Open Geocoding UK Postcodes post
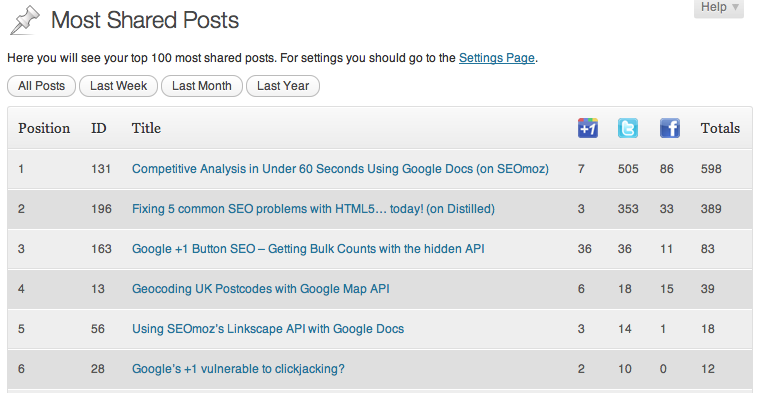Image resolution: width=761 pixels, height=393 pixels. point(261,289)
